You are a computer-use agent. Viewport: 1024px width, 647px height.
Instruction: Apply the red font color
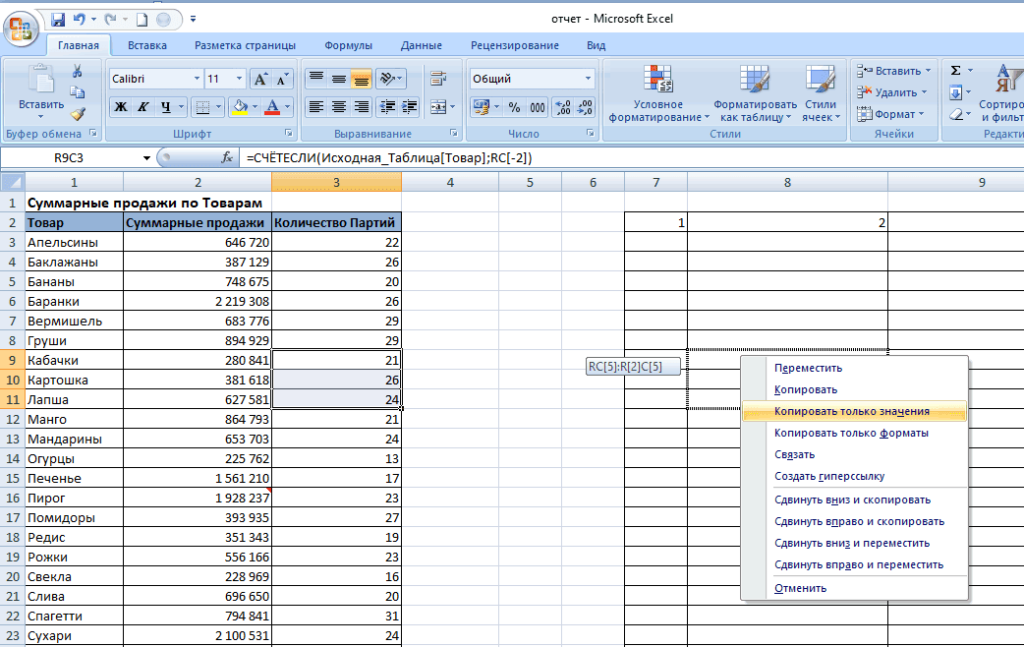(272, 106)
